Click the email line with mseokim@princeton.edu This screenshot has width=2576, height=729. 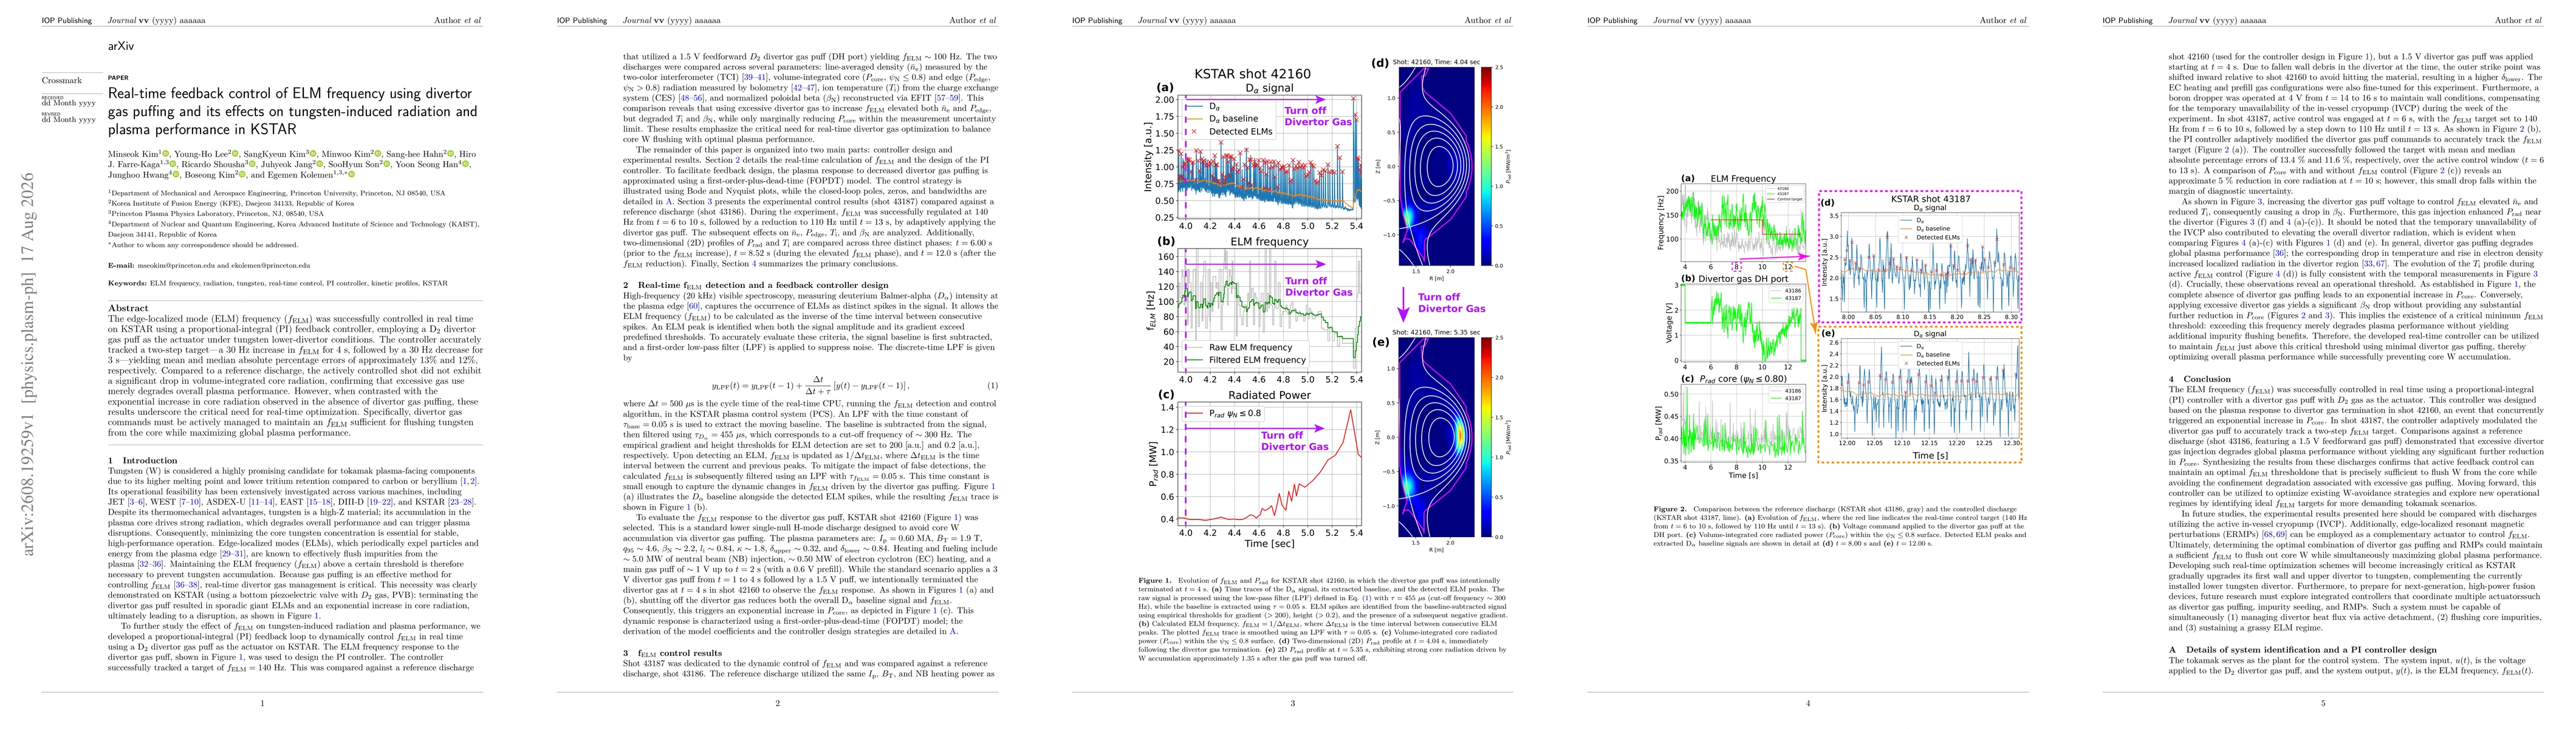click(209, 266)
